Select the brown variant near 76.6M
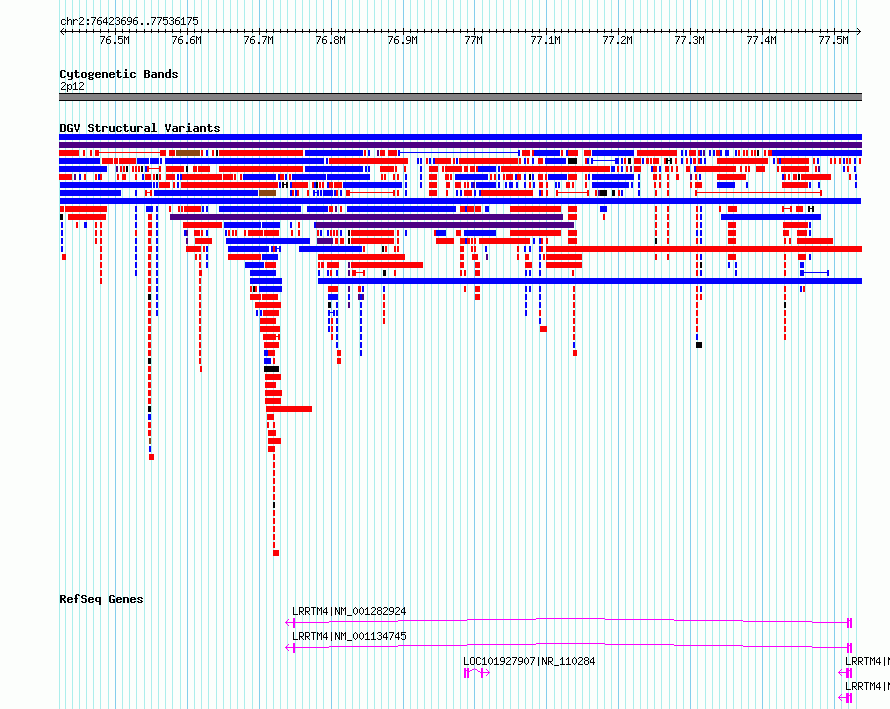Screen dimensions: 890x709 [188, 153]
